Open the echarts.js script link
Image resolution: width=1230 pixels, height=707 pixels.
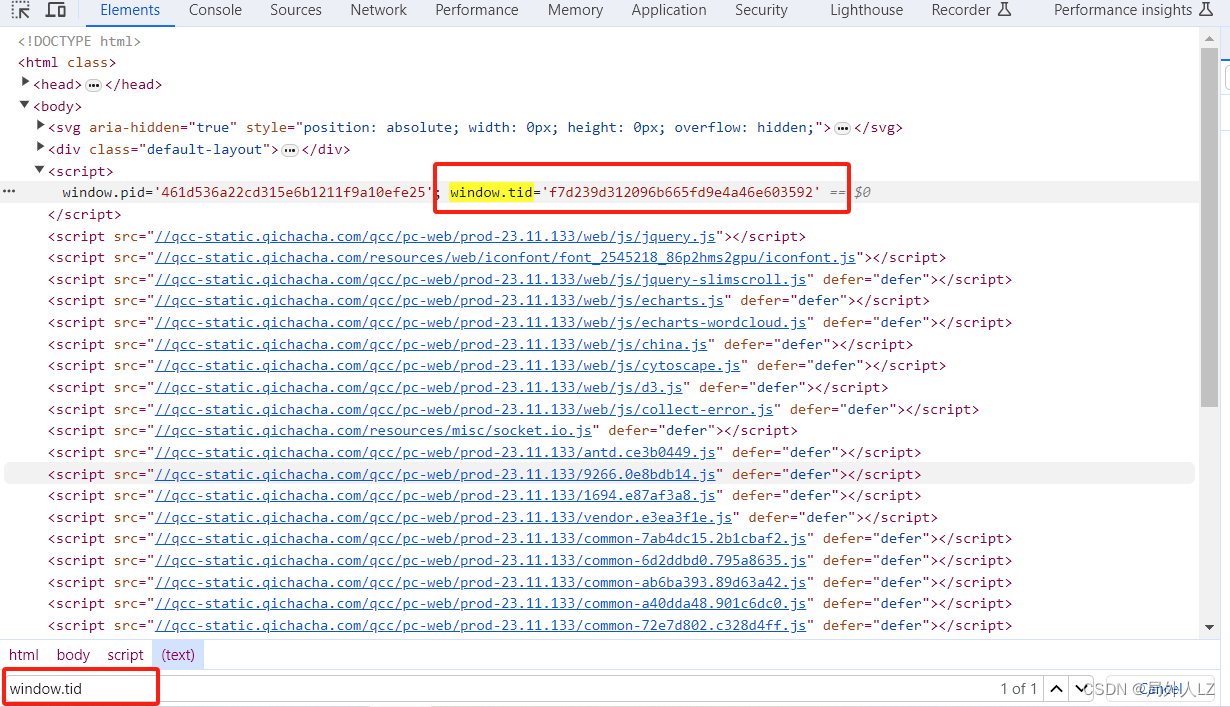(439, 300)
